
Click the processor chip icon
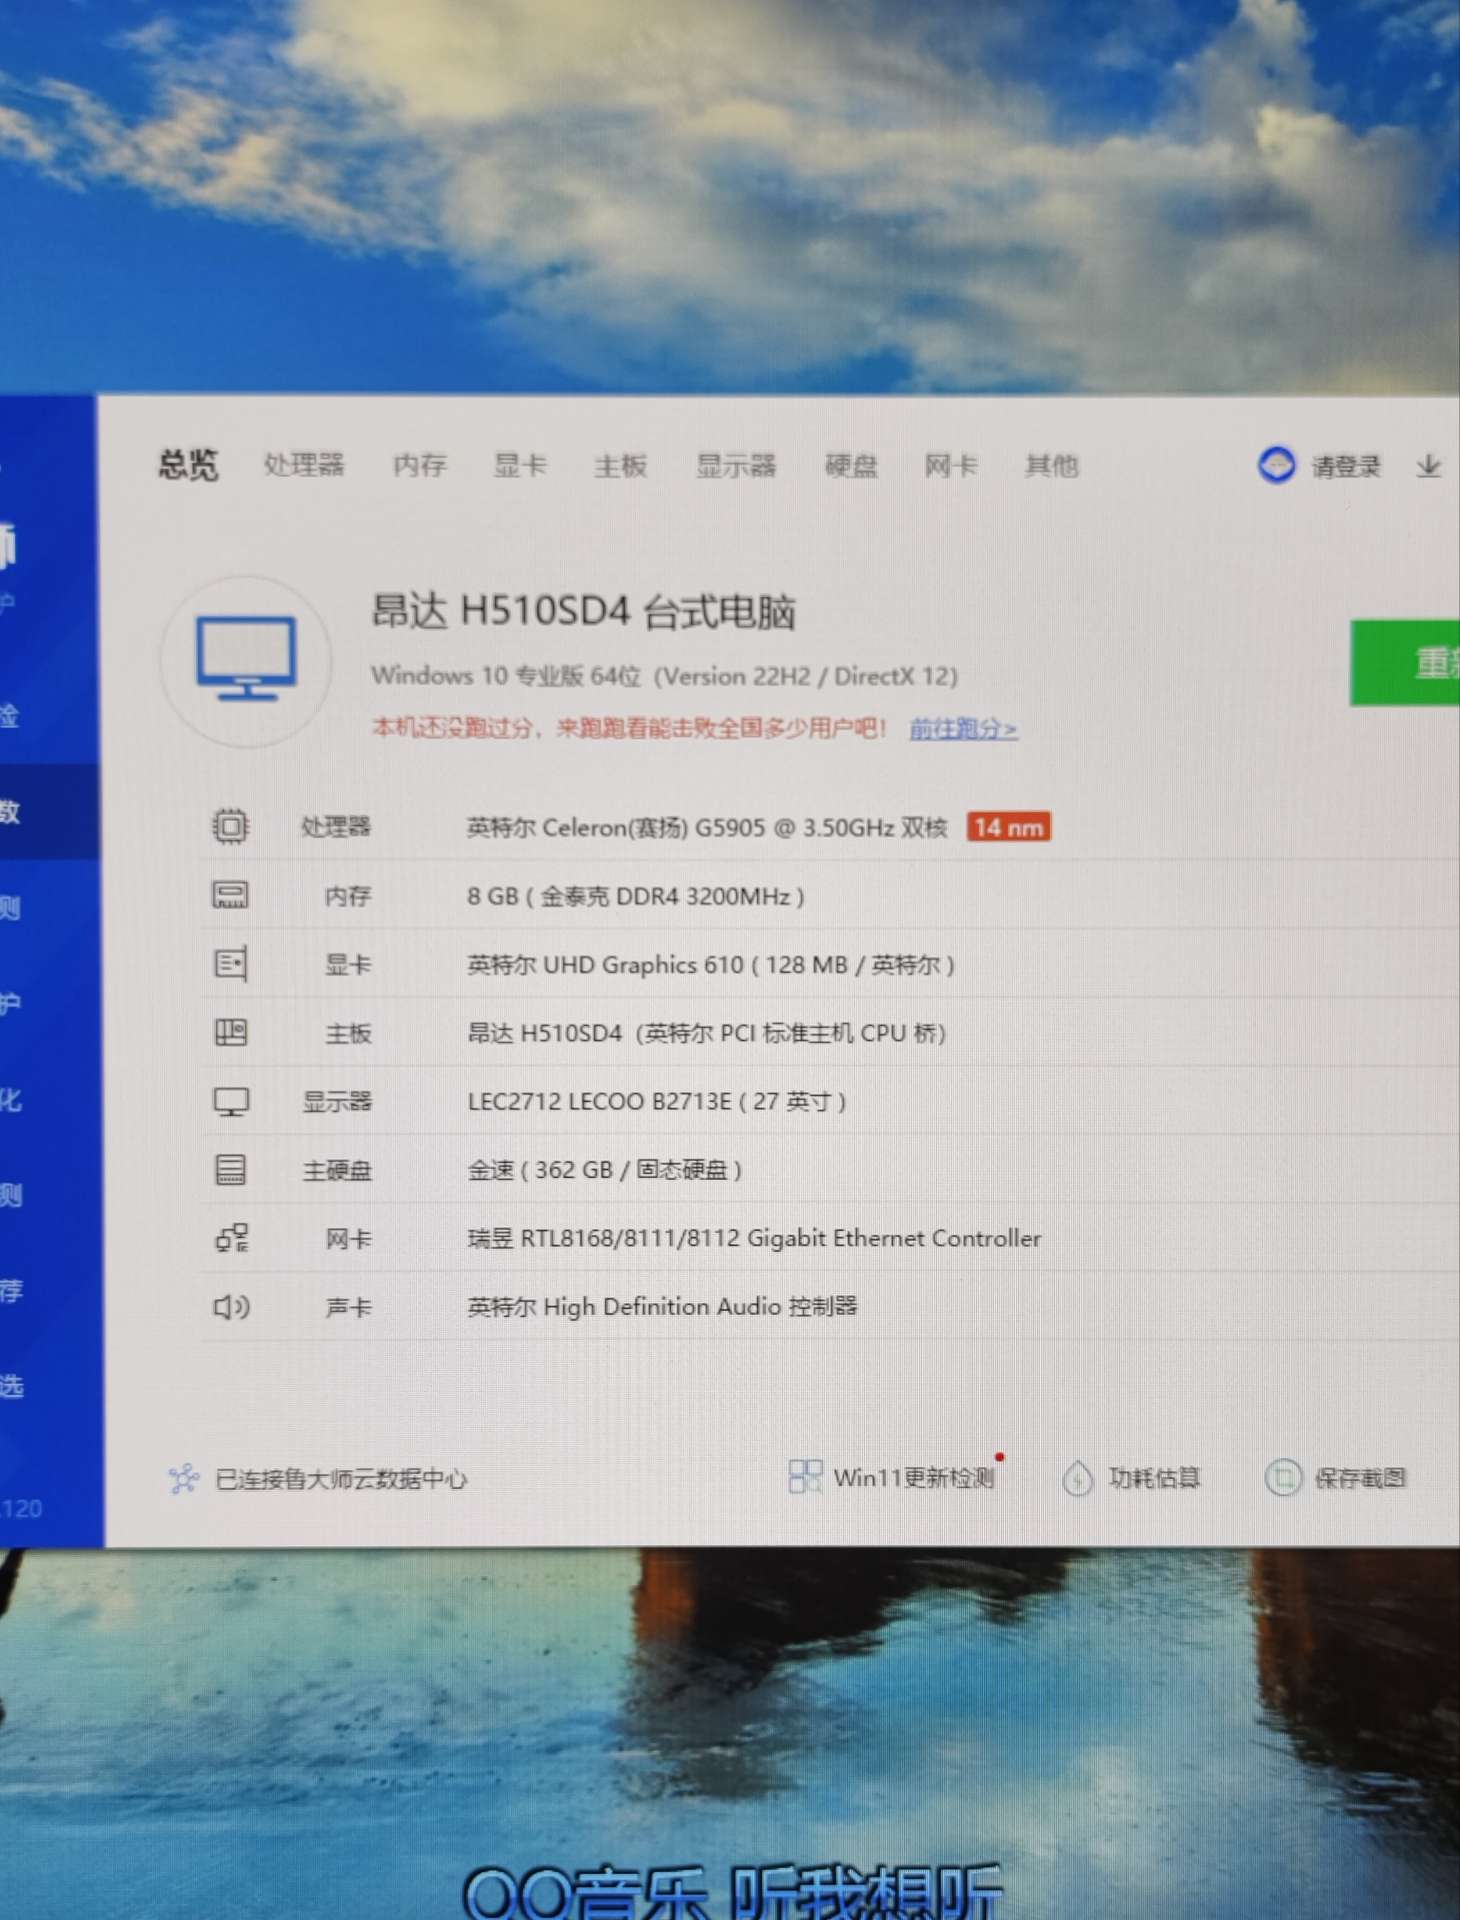[231, 826]
